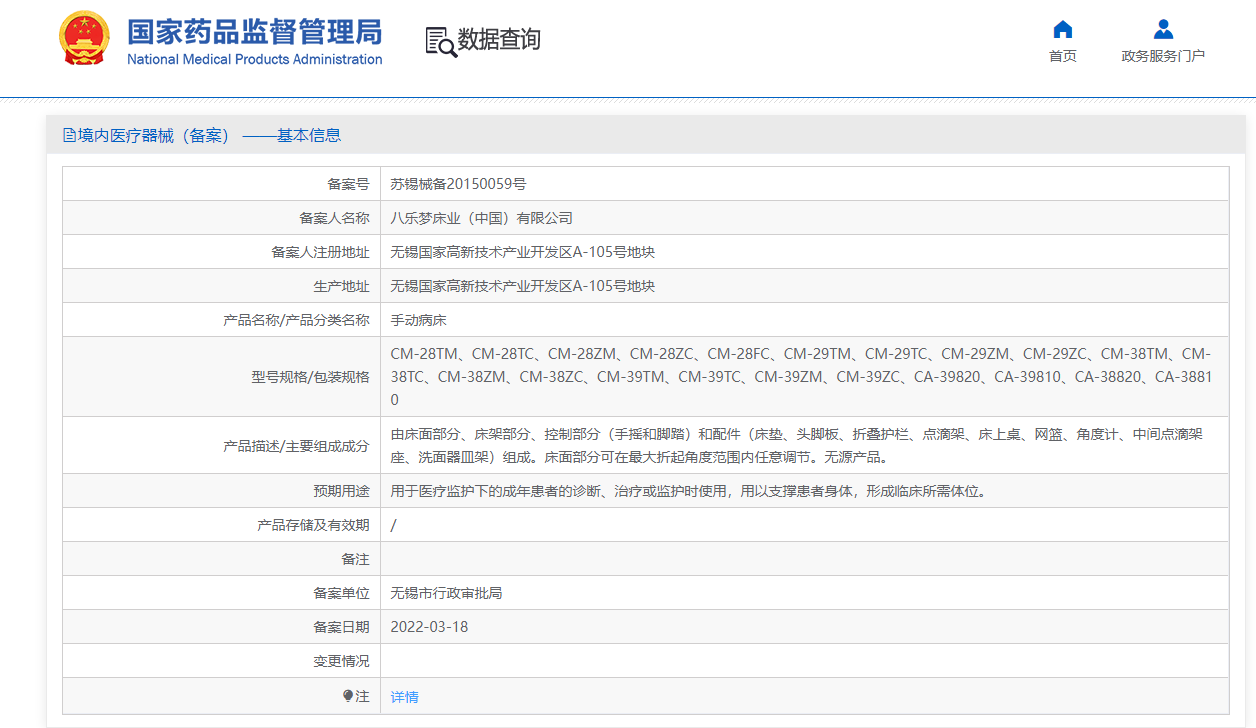
Task: Click the address value in 生产地址 row
Action: 523,286
